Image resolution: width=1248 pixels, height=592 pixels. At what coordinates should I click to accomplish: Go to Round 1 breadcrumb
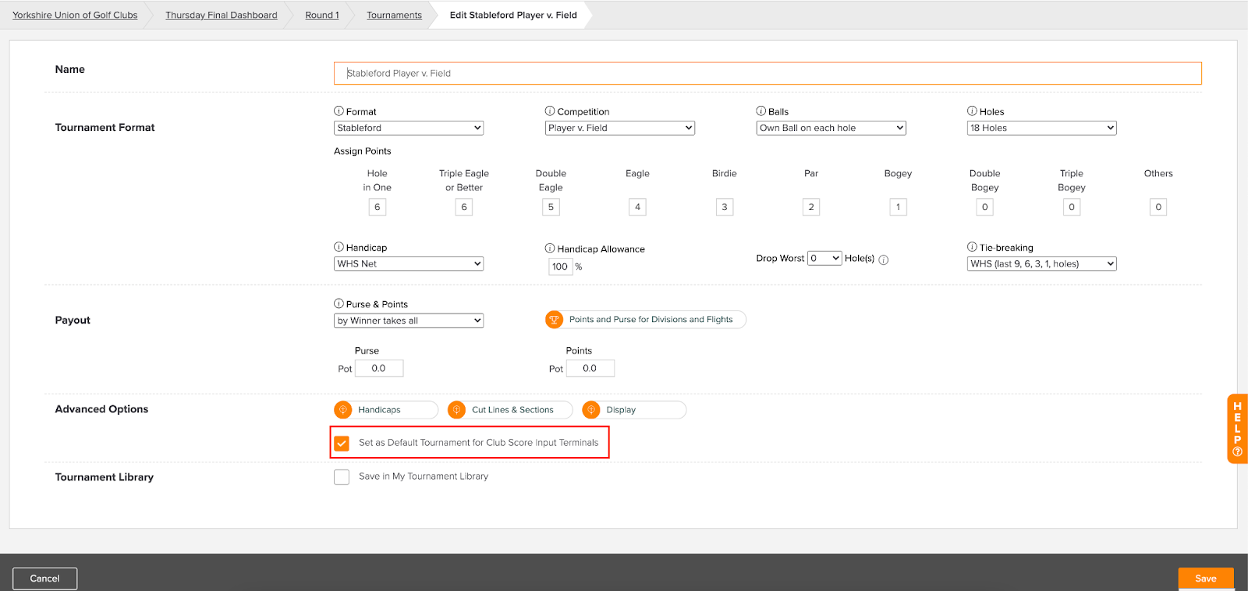pyautogui.click(x=322, y=15)
